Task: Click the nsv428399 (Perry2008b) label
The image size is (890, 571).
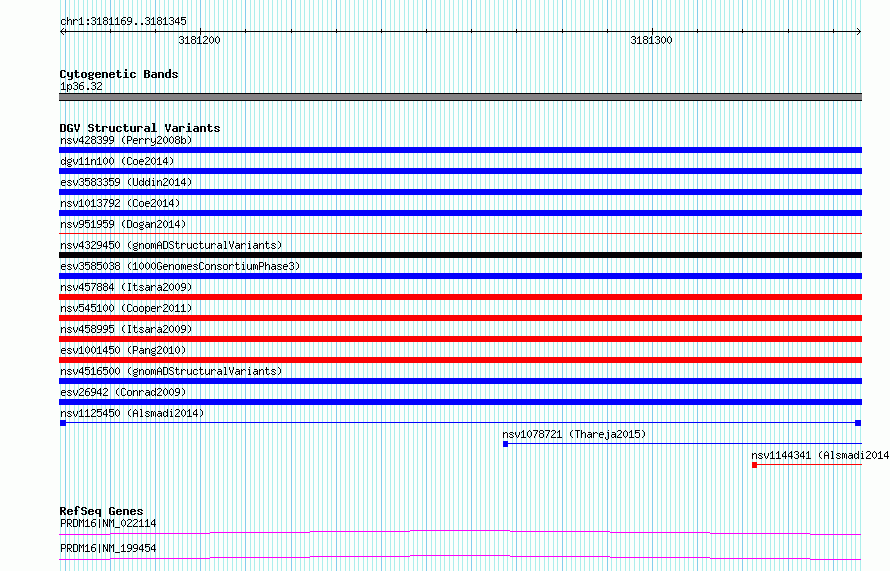Action: [126, 140]
